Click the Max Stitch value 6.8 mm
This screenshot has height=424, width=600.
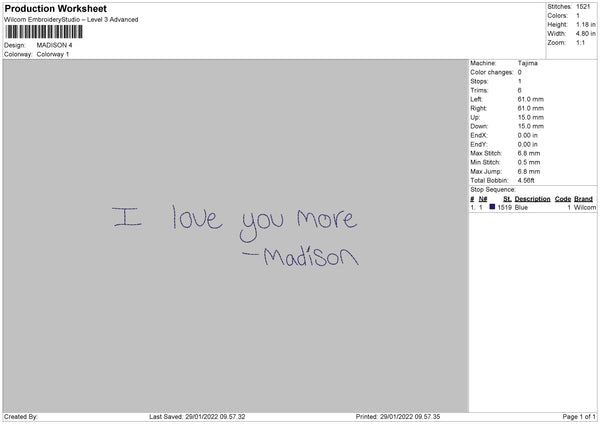(x=529, y=153)
